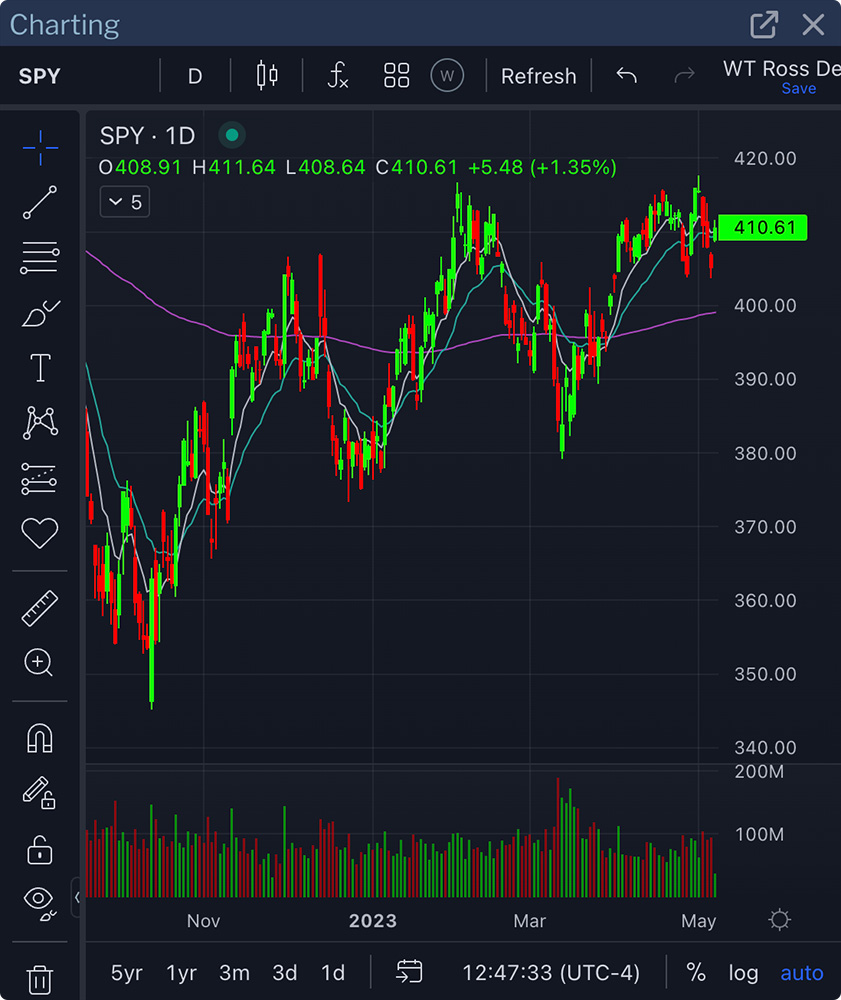Toggle percent scale mode
The width and height of the screenshot is (841, 1000).
(x=696, y=973)
